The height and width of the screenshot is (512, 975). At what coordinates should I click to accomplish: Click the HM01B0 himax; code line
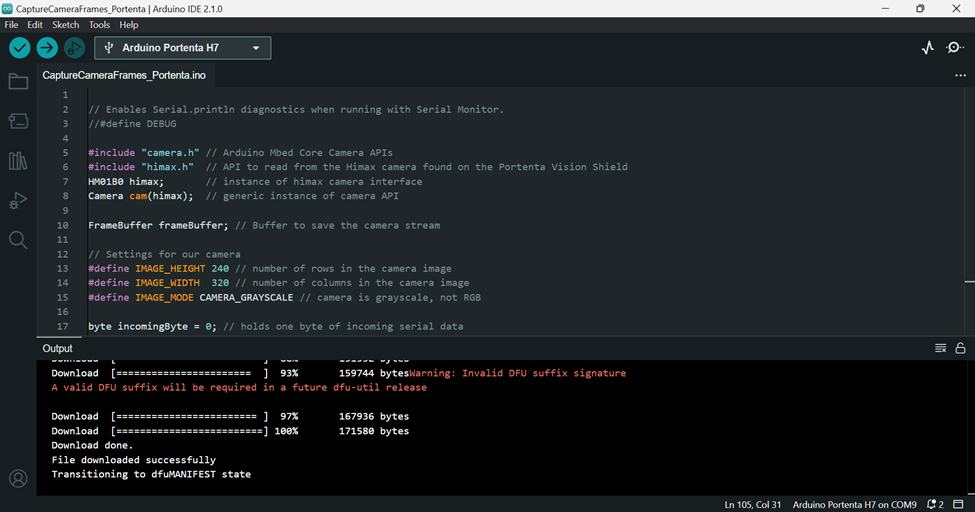255,182
